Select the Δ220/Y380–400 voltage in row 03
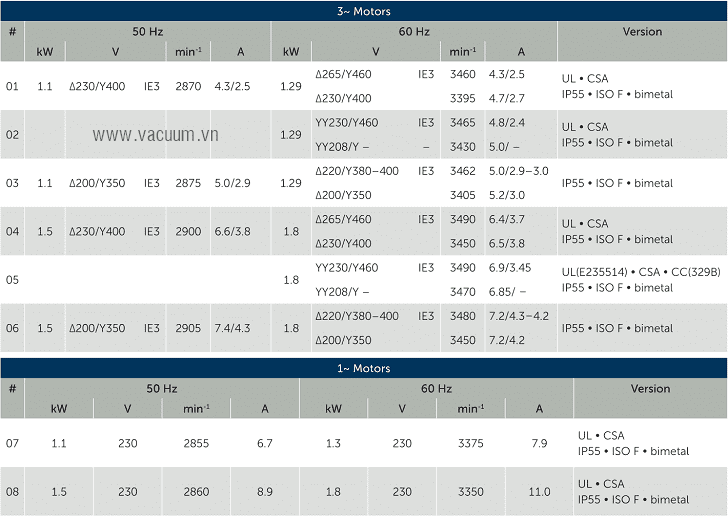This screenshot has width=728, height=518. coord(357,171)
